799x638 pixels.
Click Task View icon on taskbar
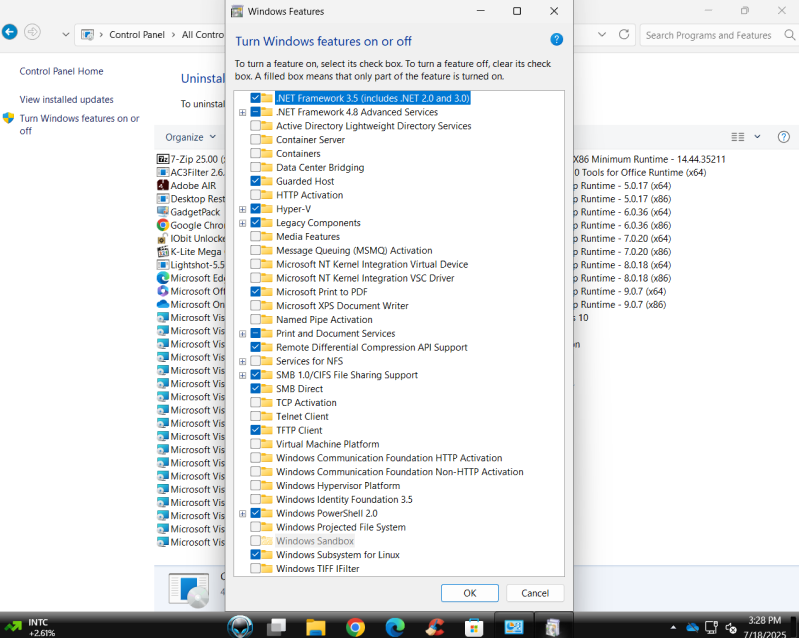(x=277, y=627)
